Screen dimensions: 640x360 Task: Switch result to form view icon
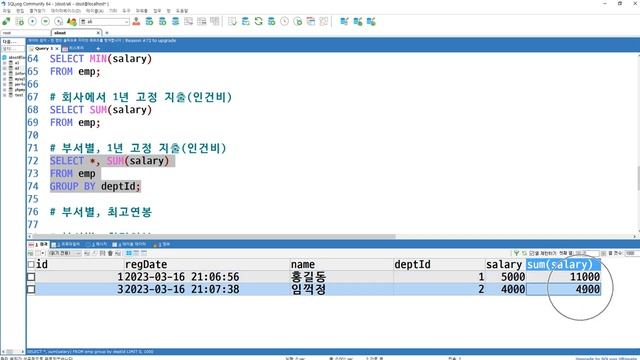(136, 253)
